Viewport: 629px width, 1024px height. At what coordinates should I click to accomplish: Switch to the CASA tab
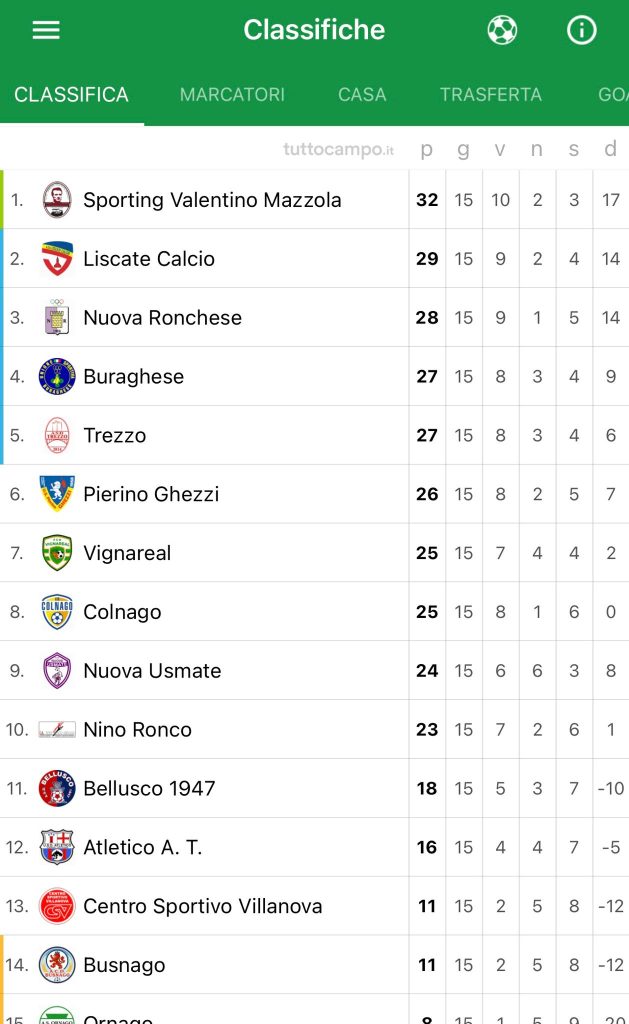pos(362,95)
